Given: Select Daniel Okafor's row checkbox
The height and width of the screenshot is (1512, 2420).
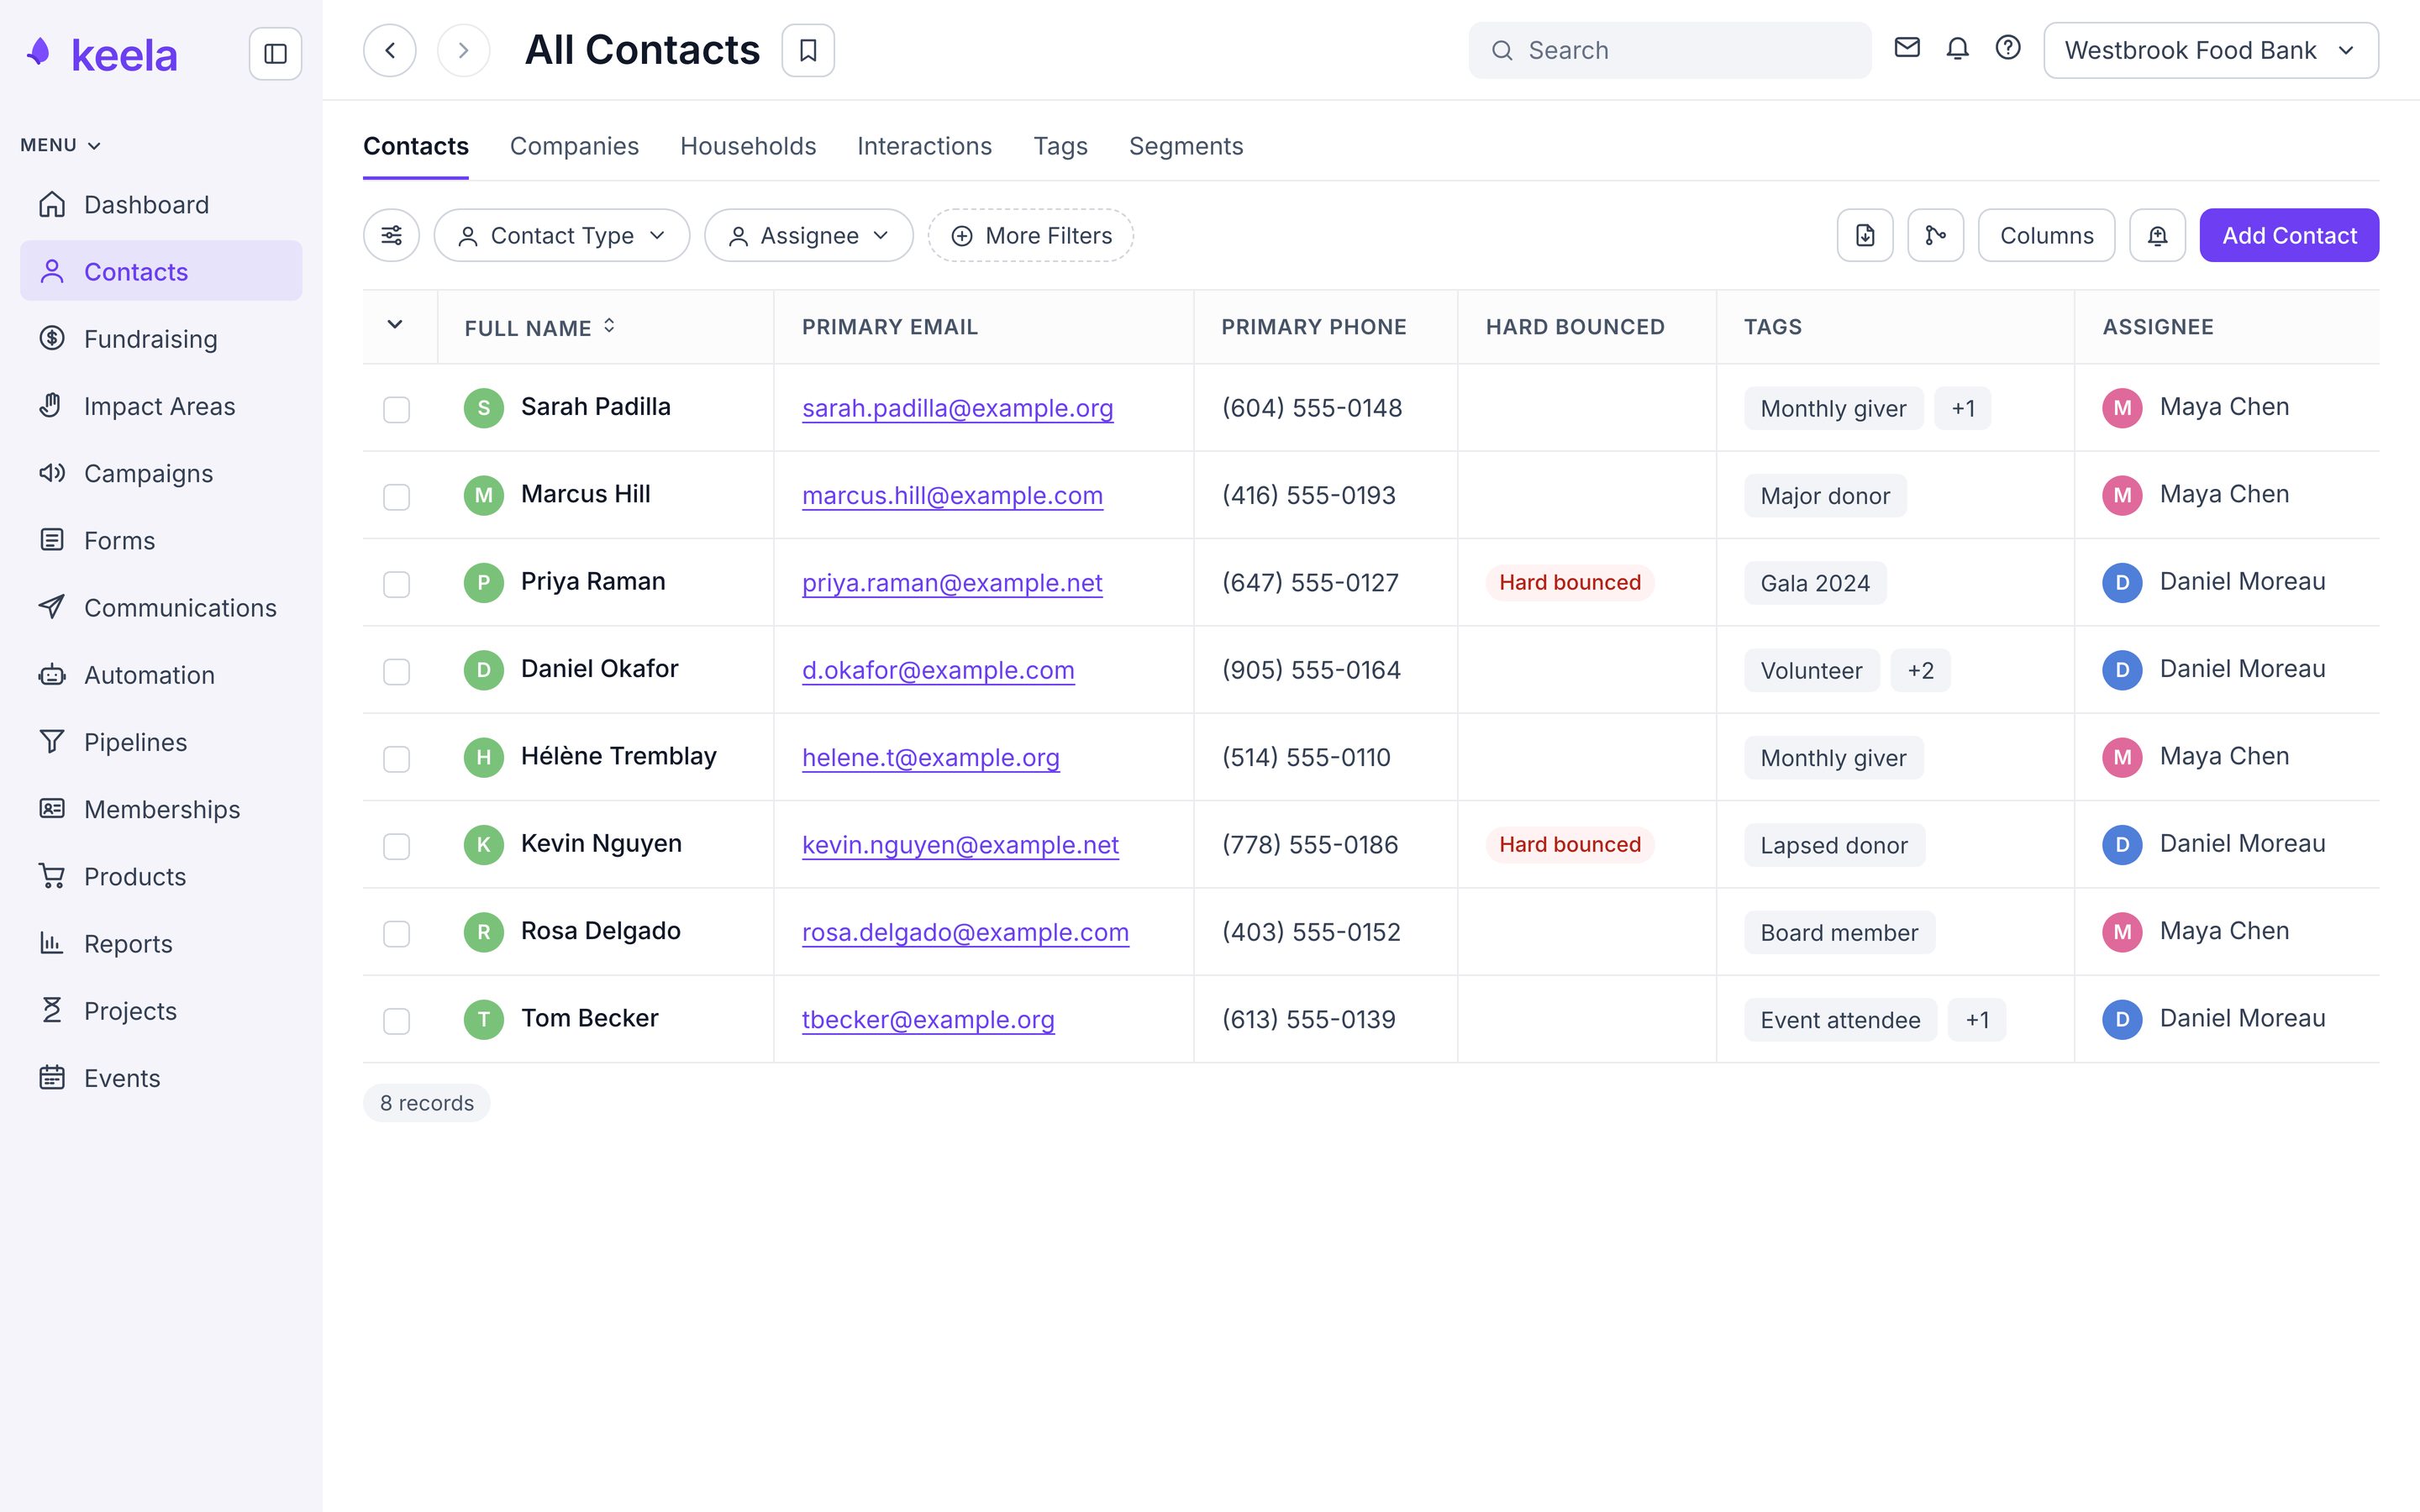Looking at the screenshot, I should pyautogui.click(x=397, y=671).
